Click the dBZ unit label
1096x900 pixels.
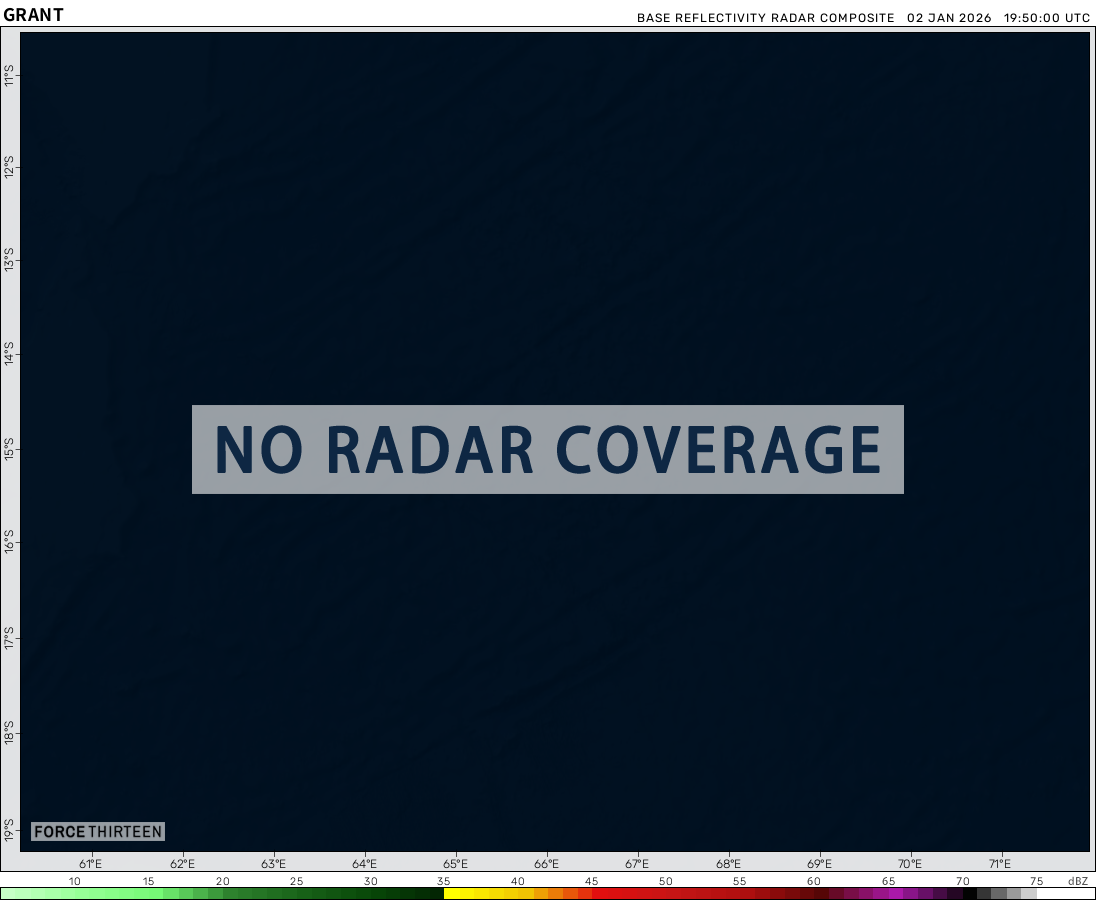tap(1077, 881)
